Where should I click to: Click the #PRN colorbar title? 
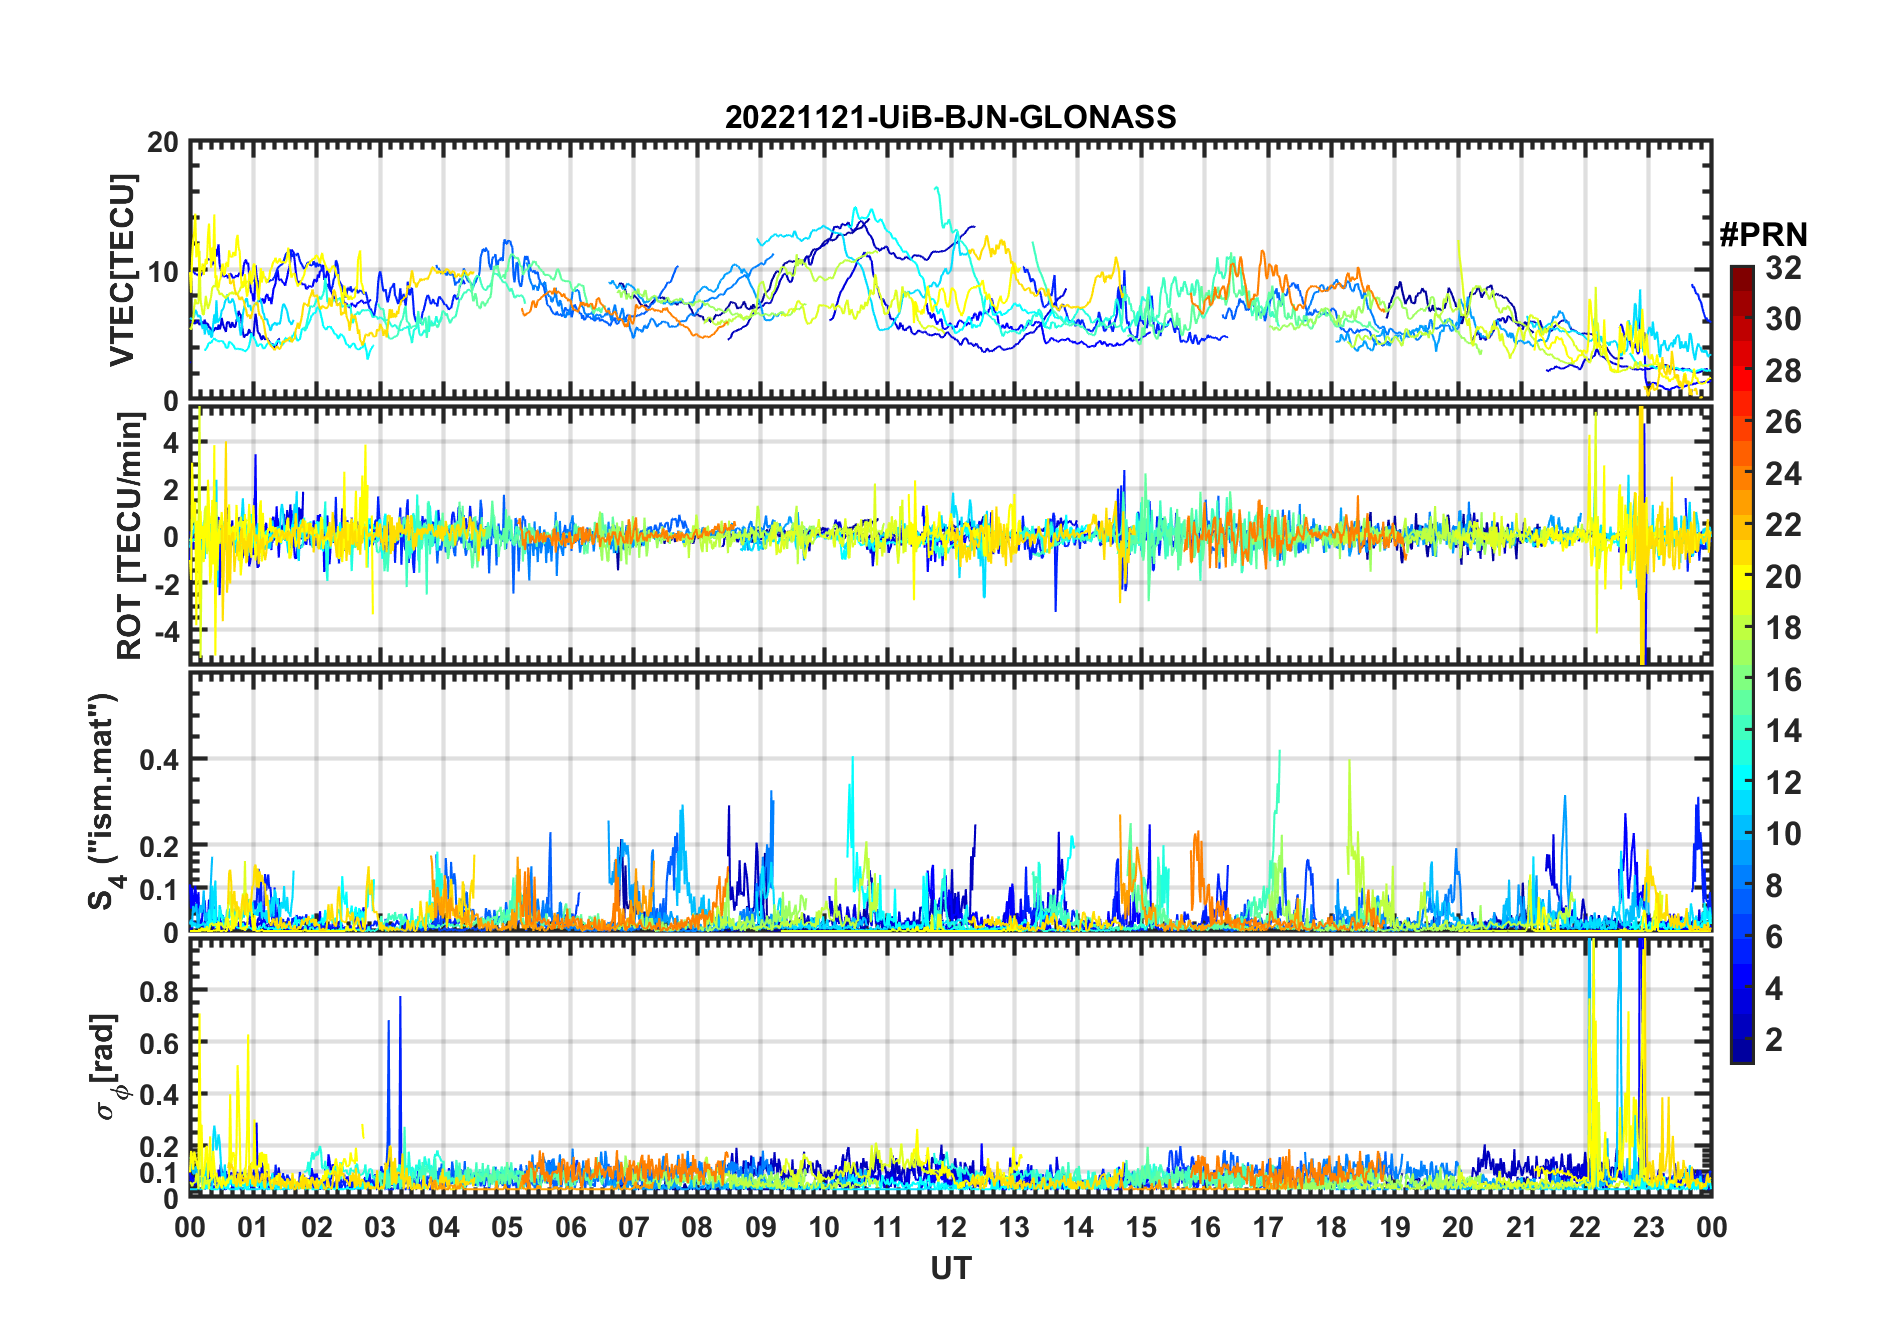coord(1763,235)
